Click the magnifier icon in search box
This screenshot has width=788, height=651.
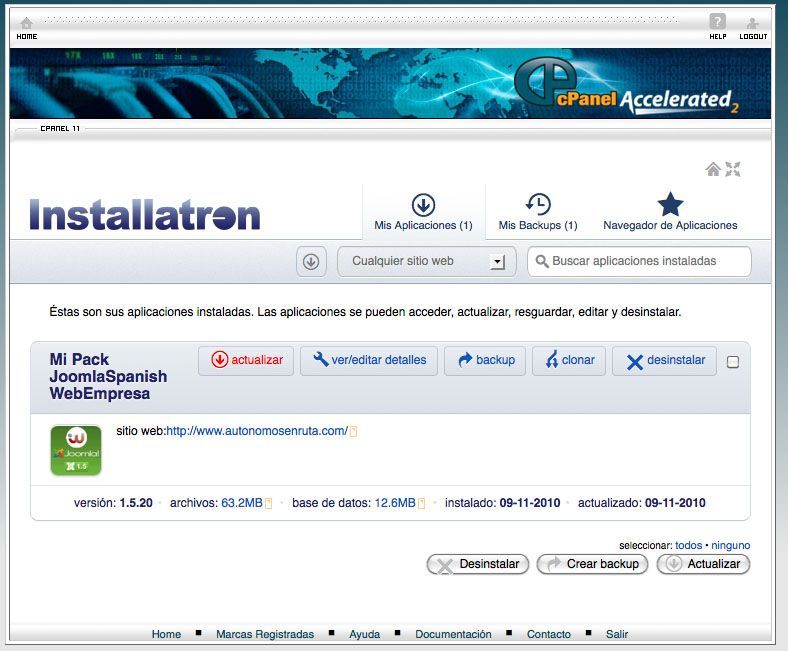[x=542, y=261]
